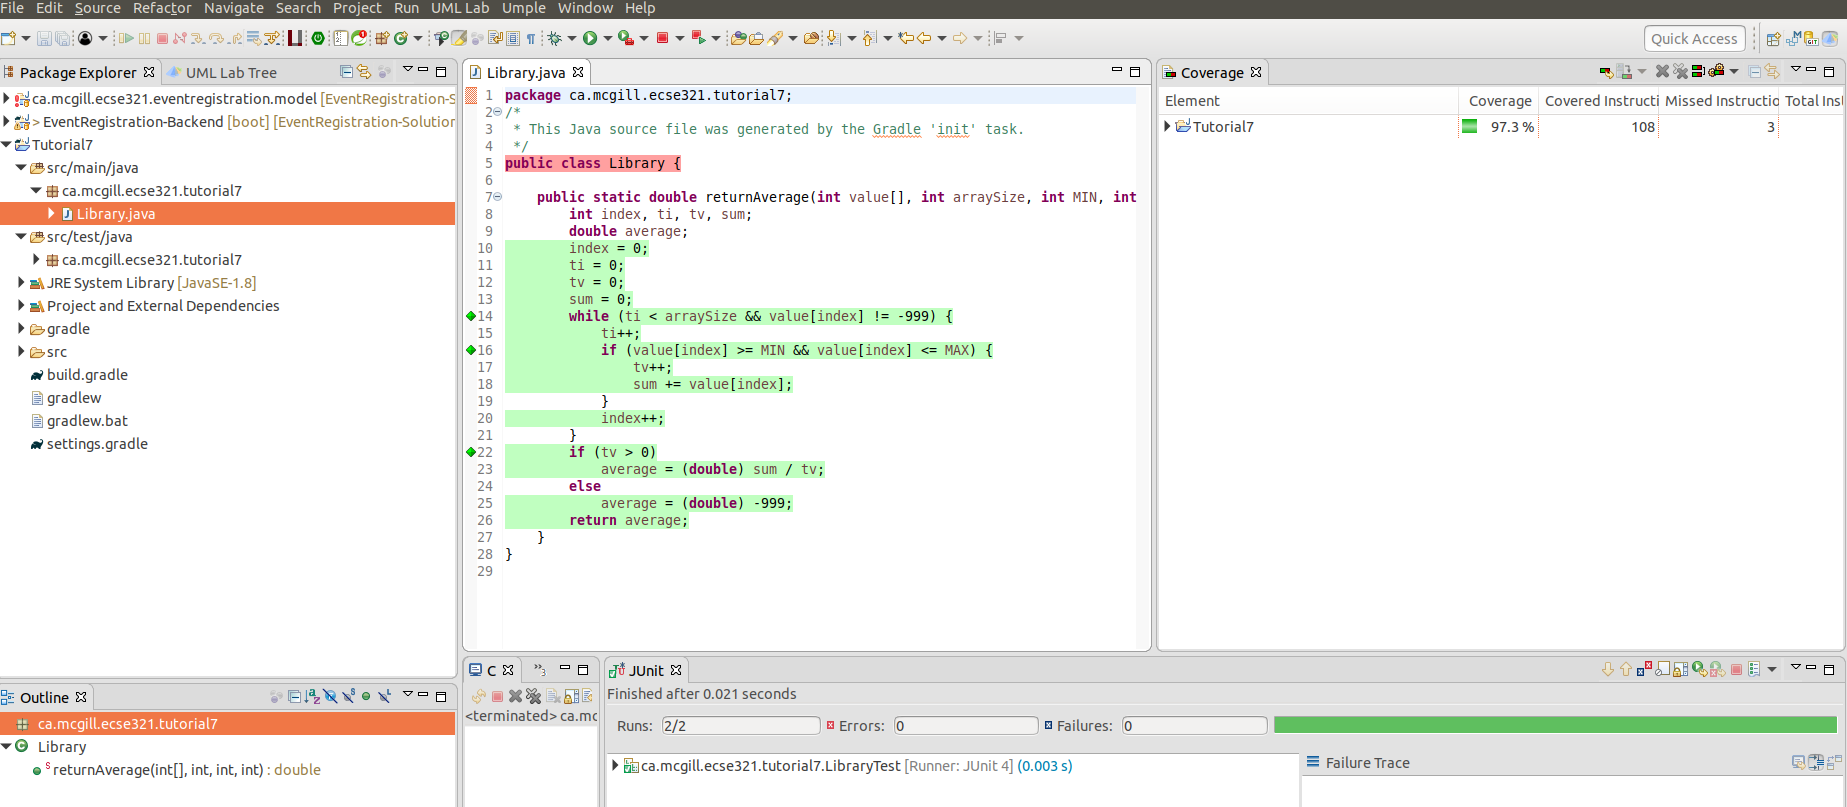
Task: Click the Debug bug icon
Action: tap(554, 38)
